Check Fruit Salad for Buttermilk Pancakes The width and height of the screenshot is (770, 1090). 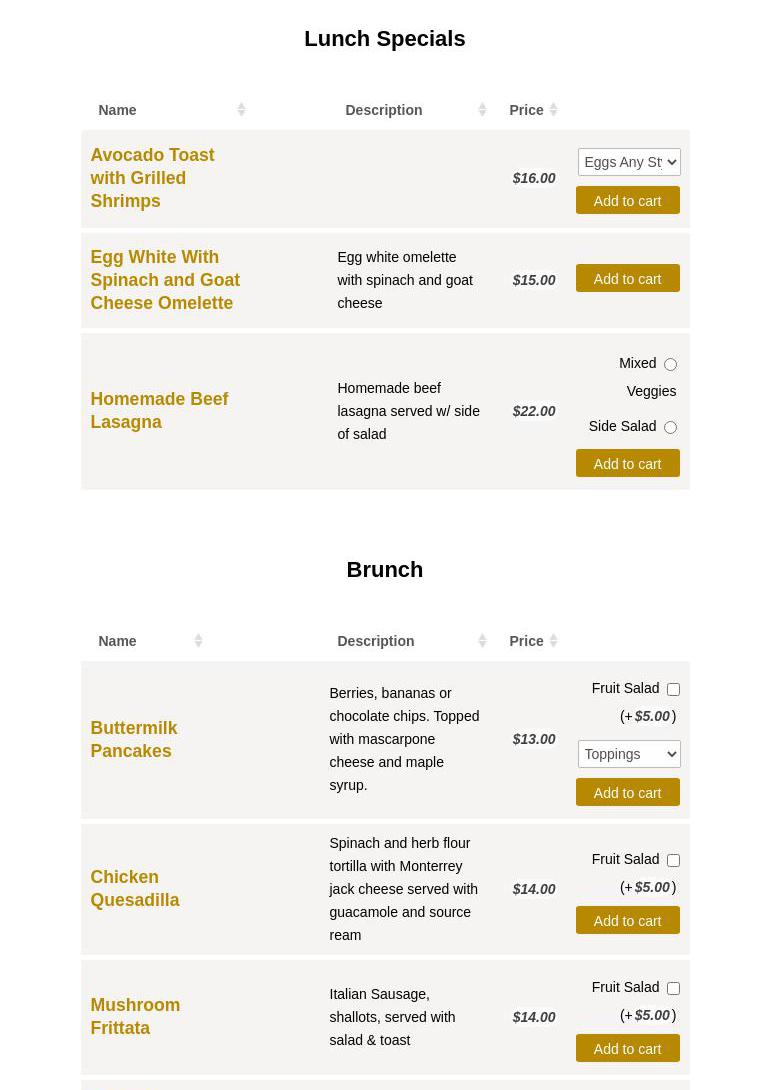tap(673, 690)
